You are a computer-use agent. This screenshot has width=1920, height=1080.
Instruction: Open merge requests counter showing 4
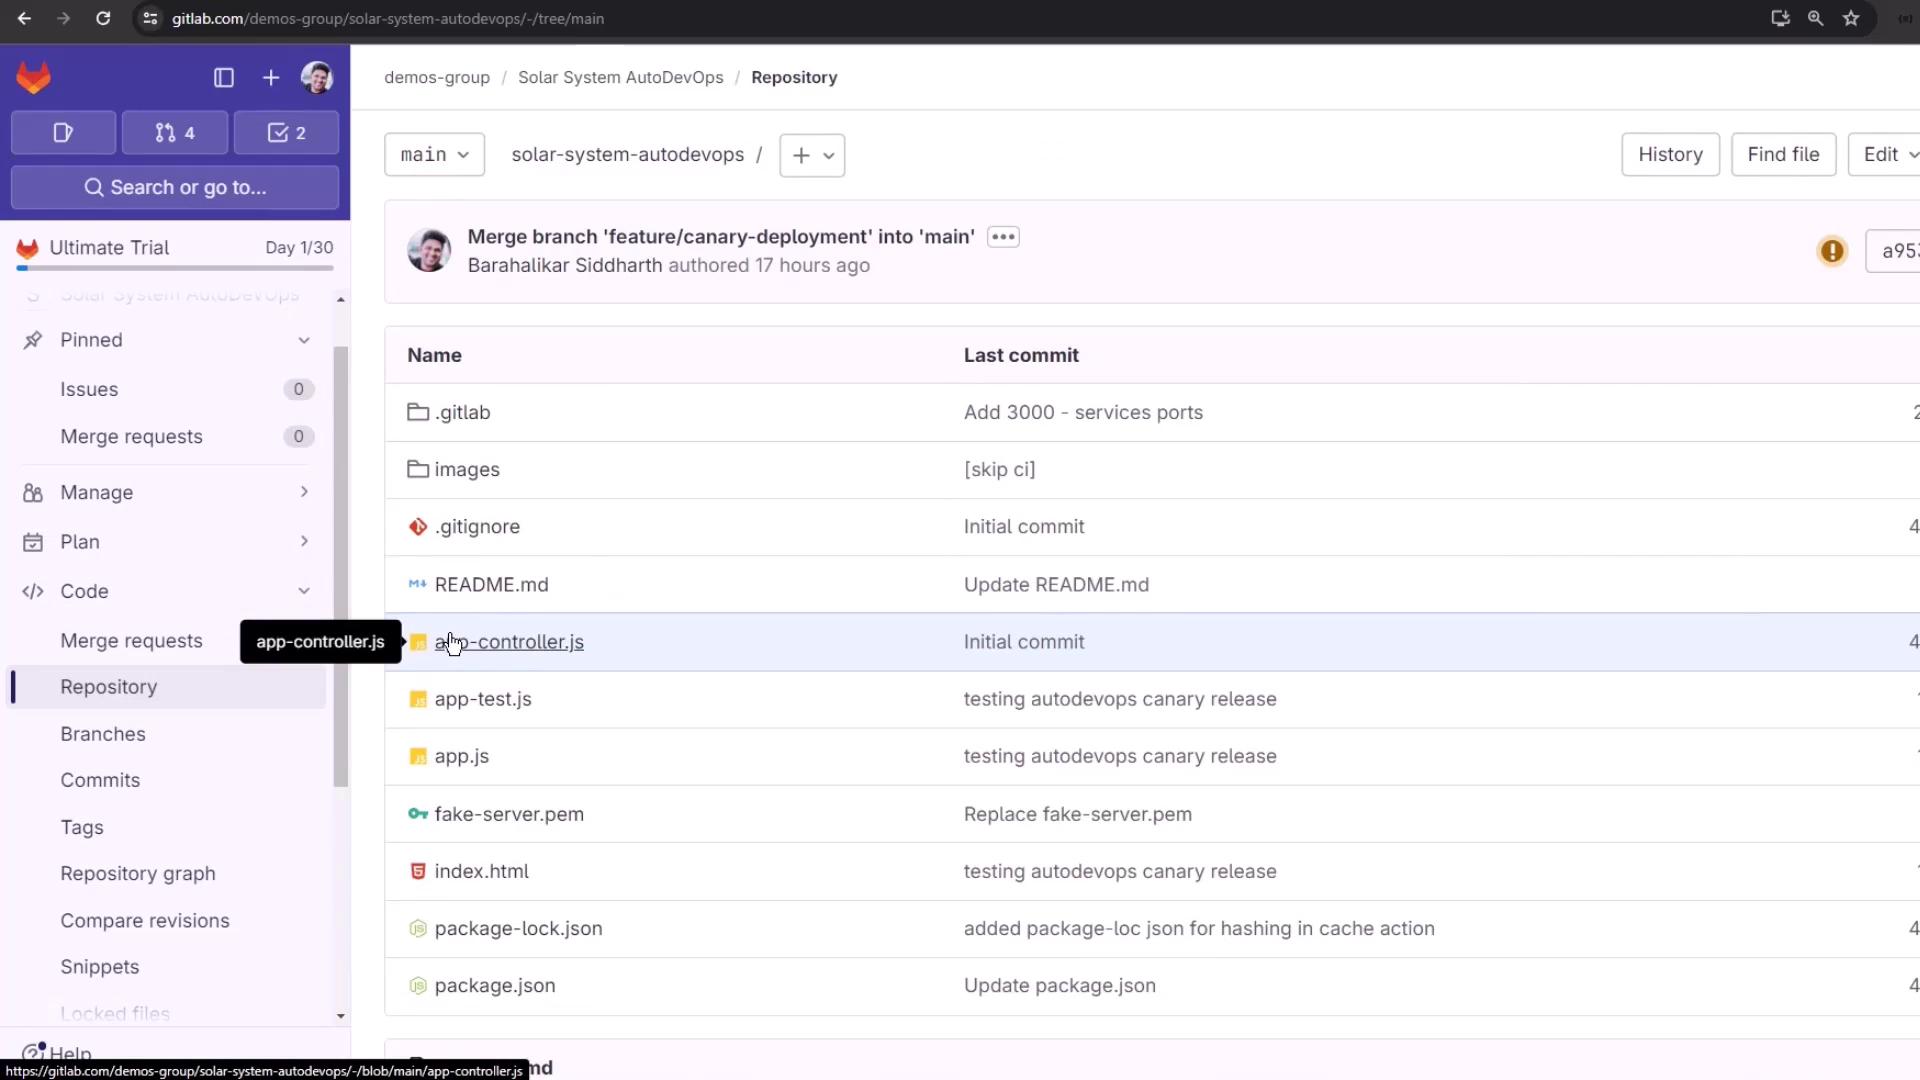(175, 133)
